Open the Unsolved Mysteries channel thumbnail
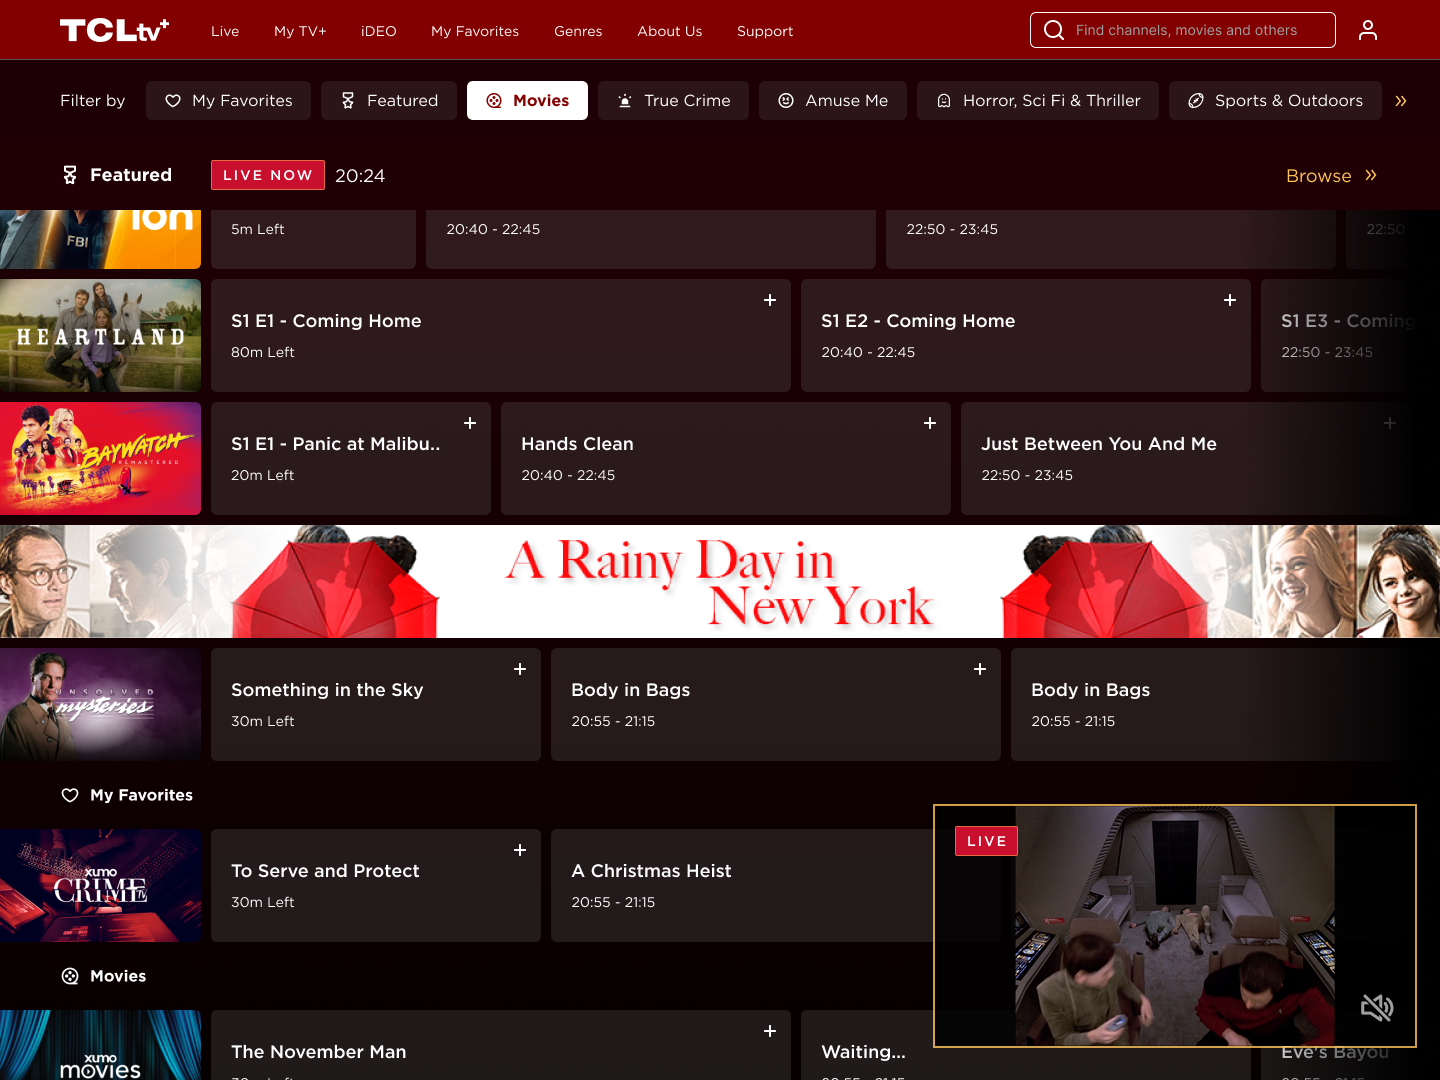Viewport: 1440px width, 1080px height. point(100,704)
